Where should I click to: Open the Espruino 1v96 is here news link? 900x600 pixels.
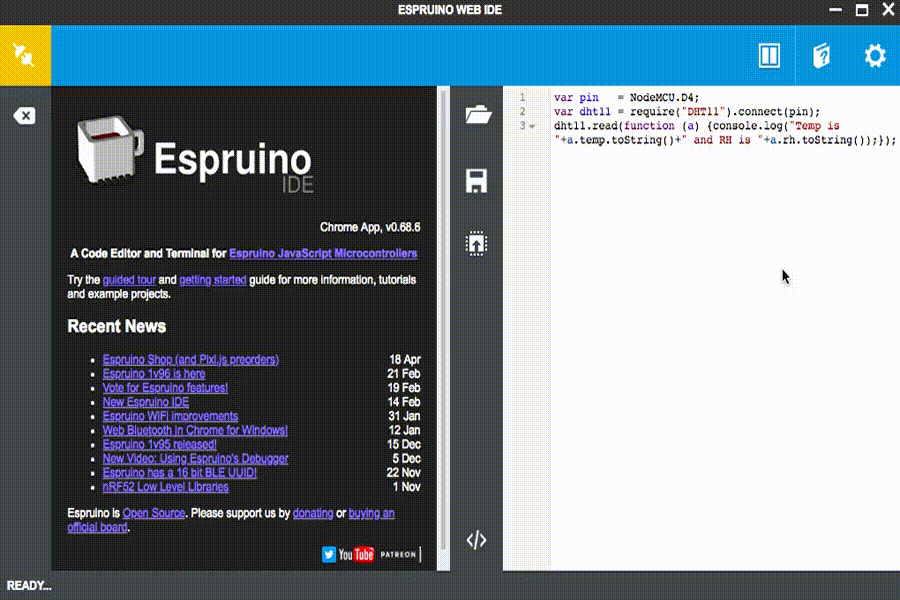coord(154,374)
